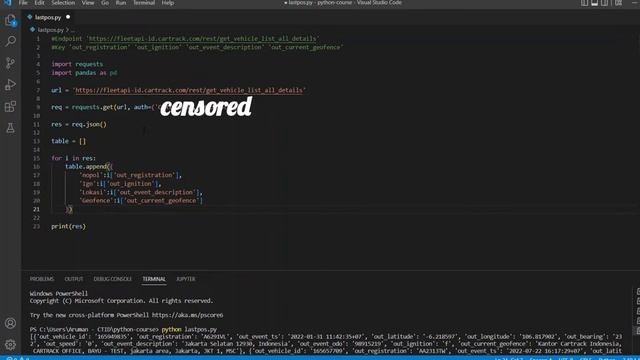Switch to the TERMINAL panel tab
This screenshot has width=640, height=360.
tap(154, 279)
